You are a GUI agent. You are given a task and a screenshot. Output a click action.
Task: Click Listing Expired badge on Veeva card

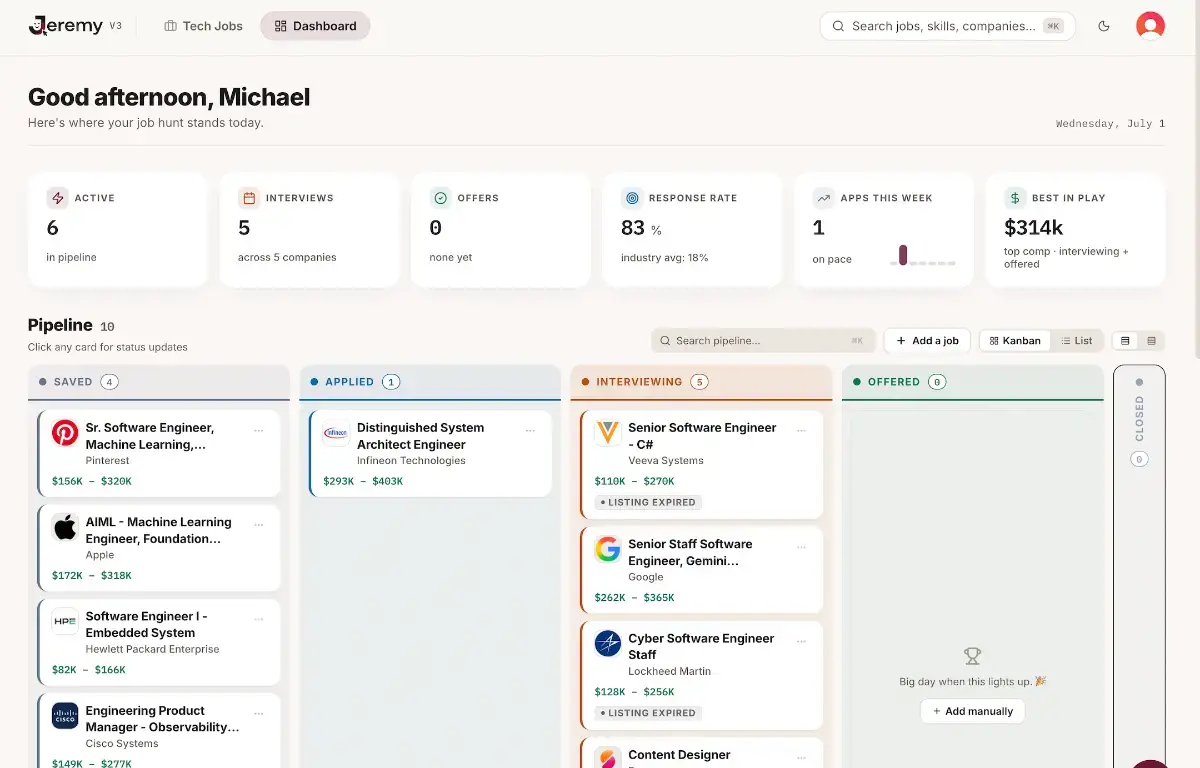648,502
